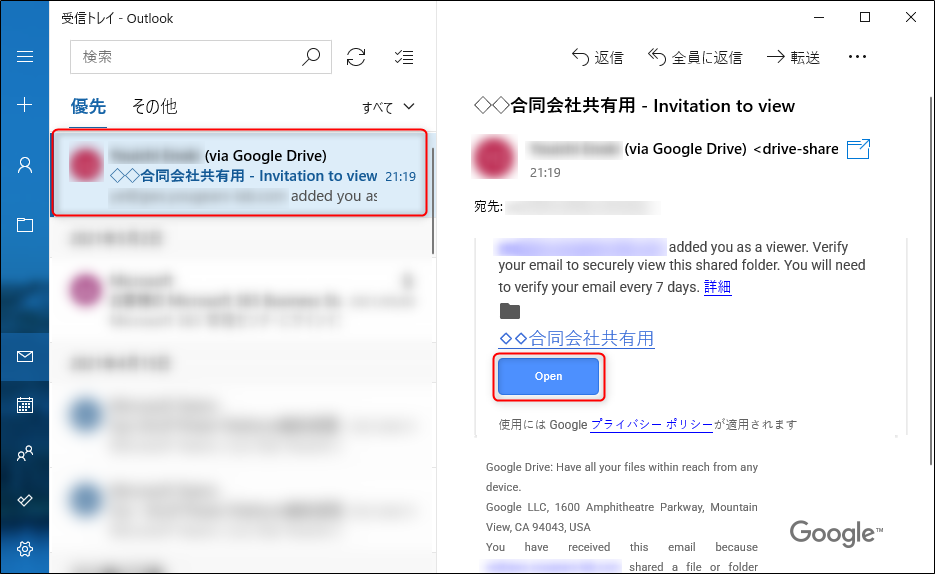Click the blue Open button
The height and width of the screenshot is (574, 935).
pos(548,376)
